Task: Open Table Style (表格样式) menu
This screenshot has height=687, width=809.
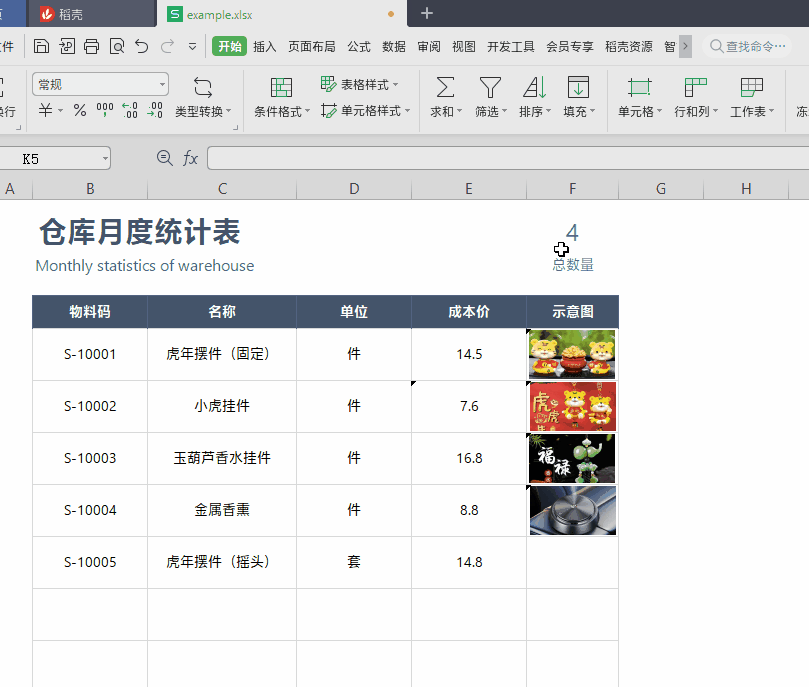Action: pos(360,84)
